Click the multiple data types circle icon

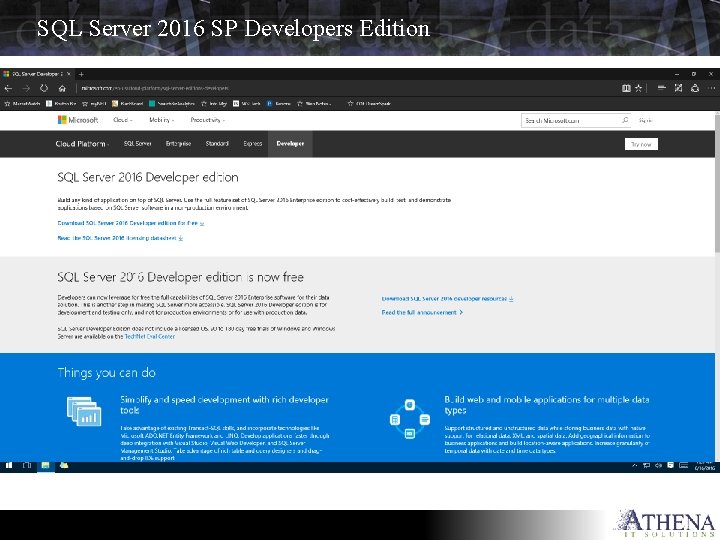(410, 419)
